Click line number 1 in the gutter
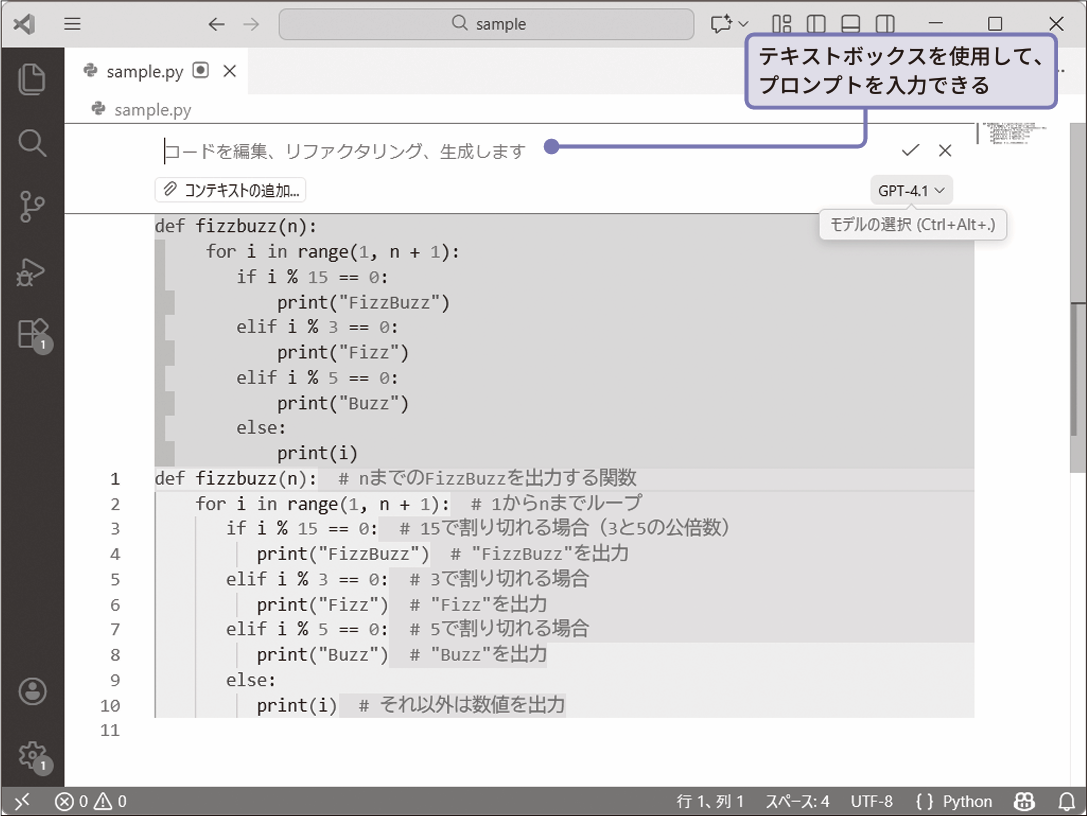This screenshot has height=816, width=1087. (115, 479)
